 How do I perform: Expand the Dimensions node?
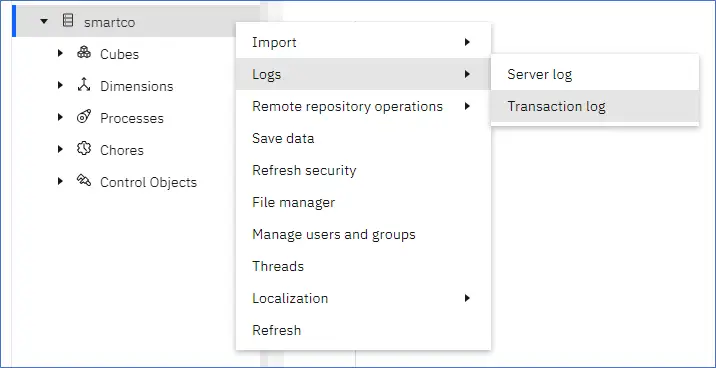60,85
